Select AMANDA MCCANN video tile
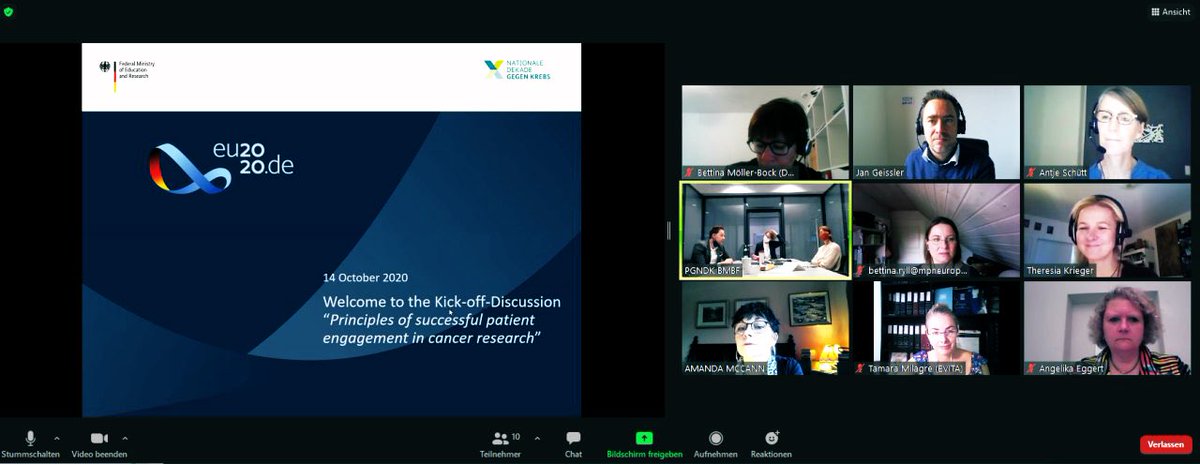Image resolution: width=1200 pixels, height=464 pixels. (766, 328)
